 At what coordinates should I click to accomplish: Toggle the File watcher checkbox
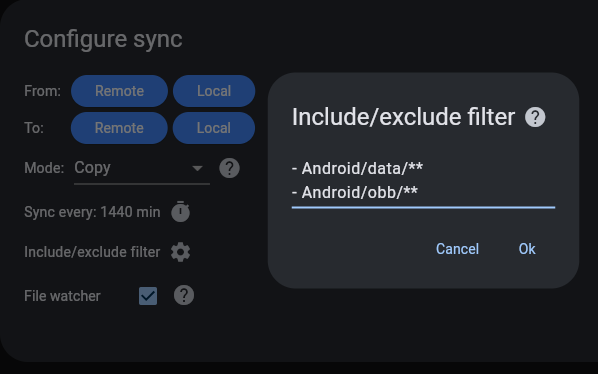tap(148, 296)
